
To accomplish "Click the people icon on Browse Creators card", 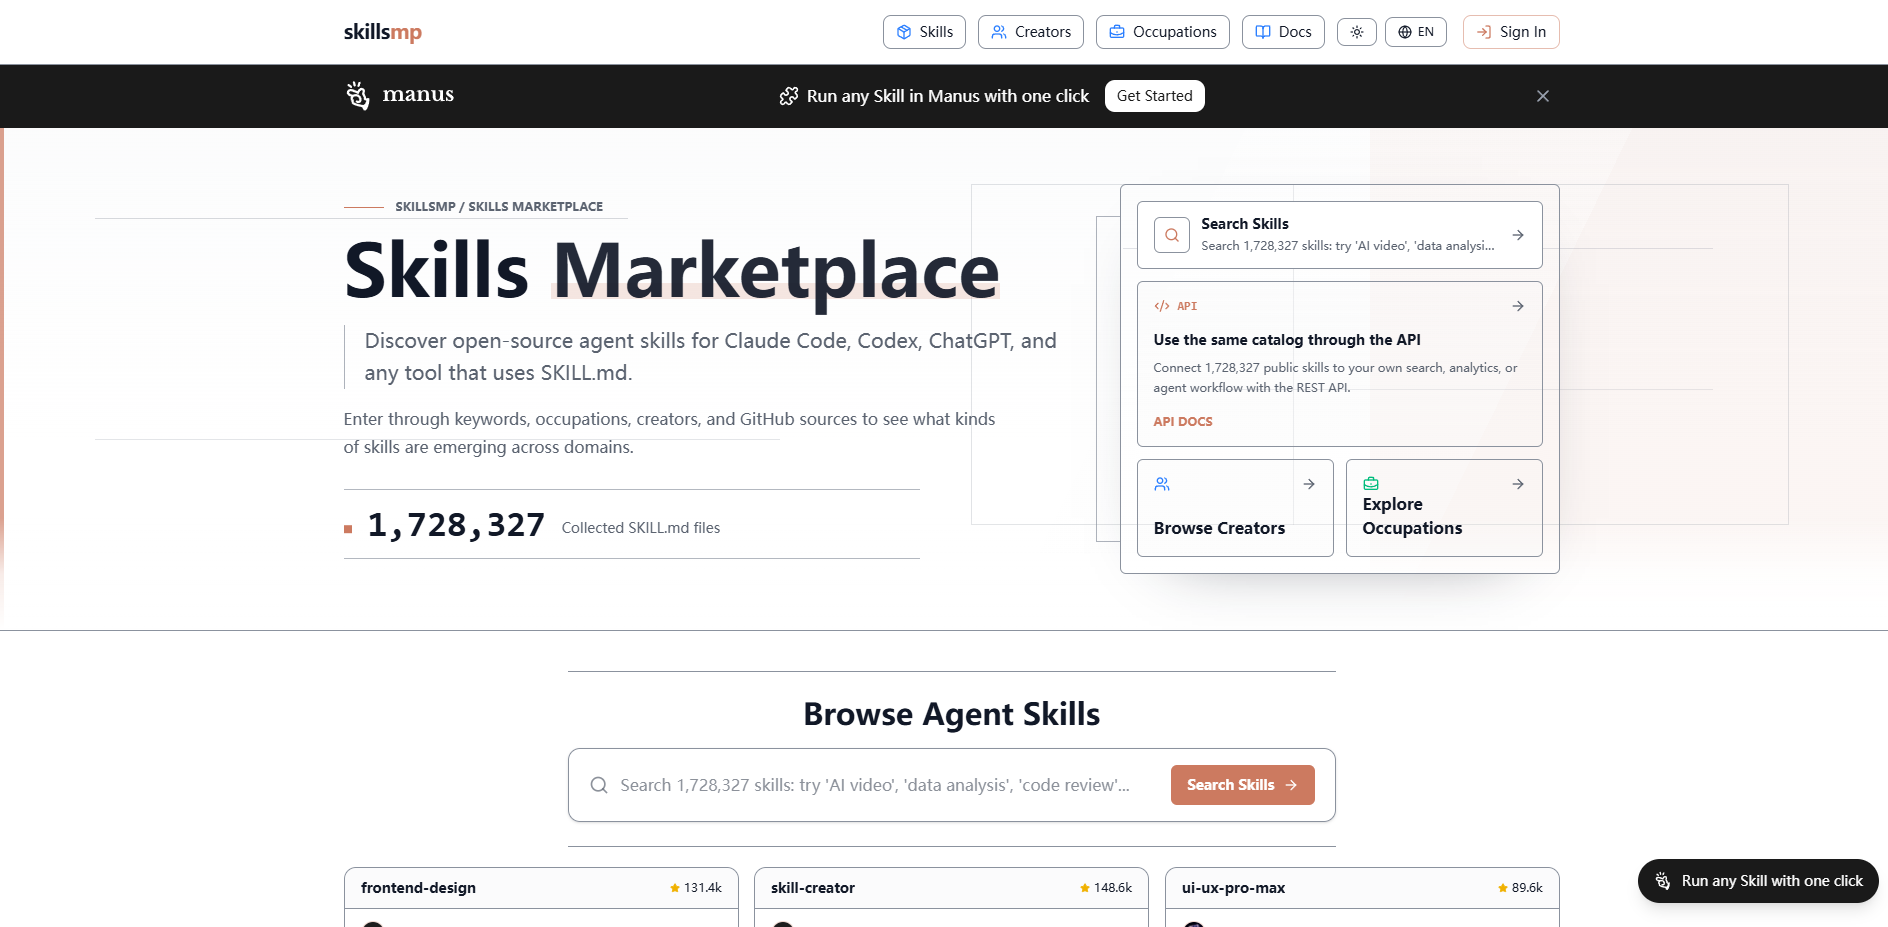I will 1162,484.
